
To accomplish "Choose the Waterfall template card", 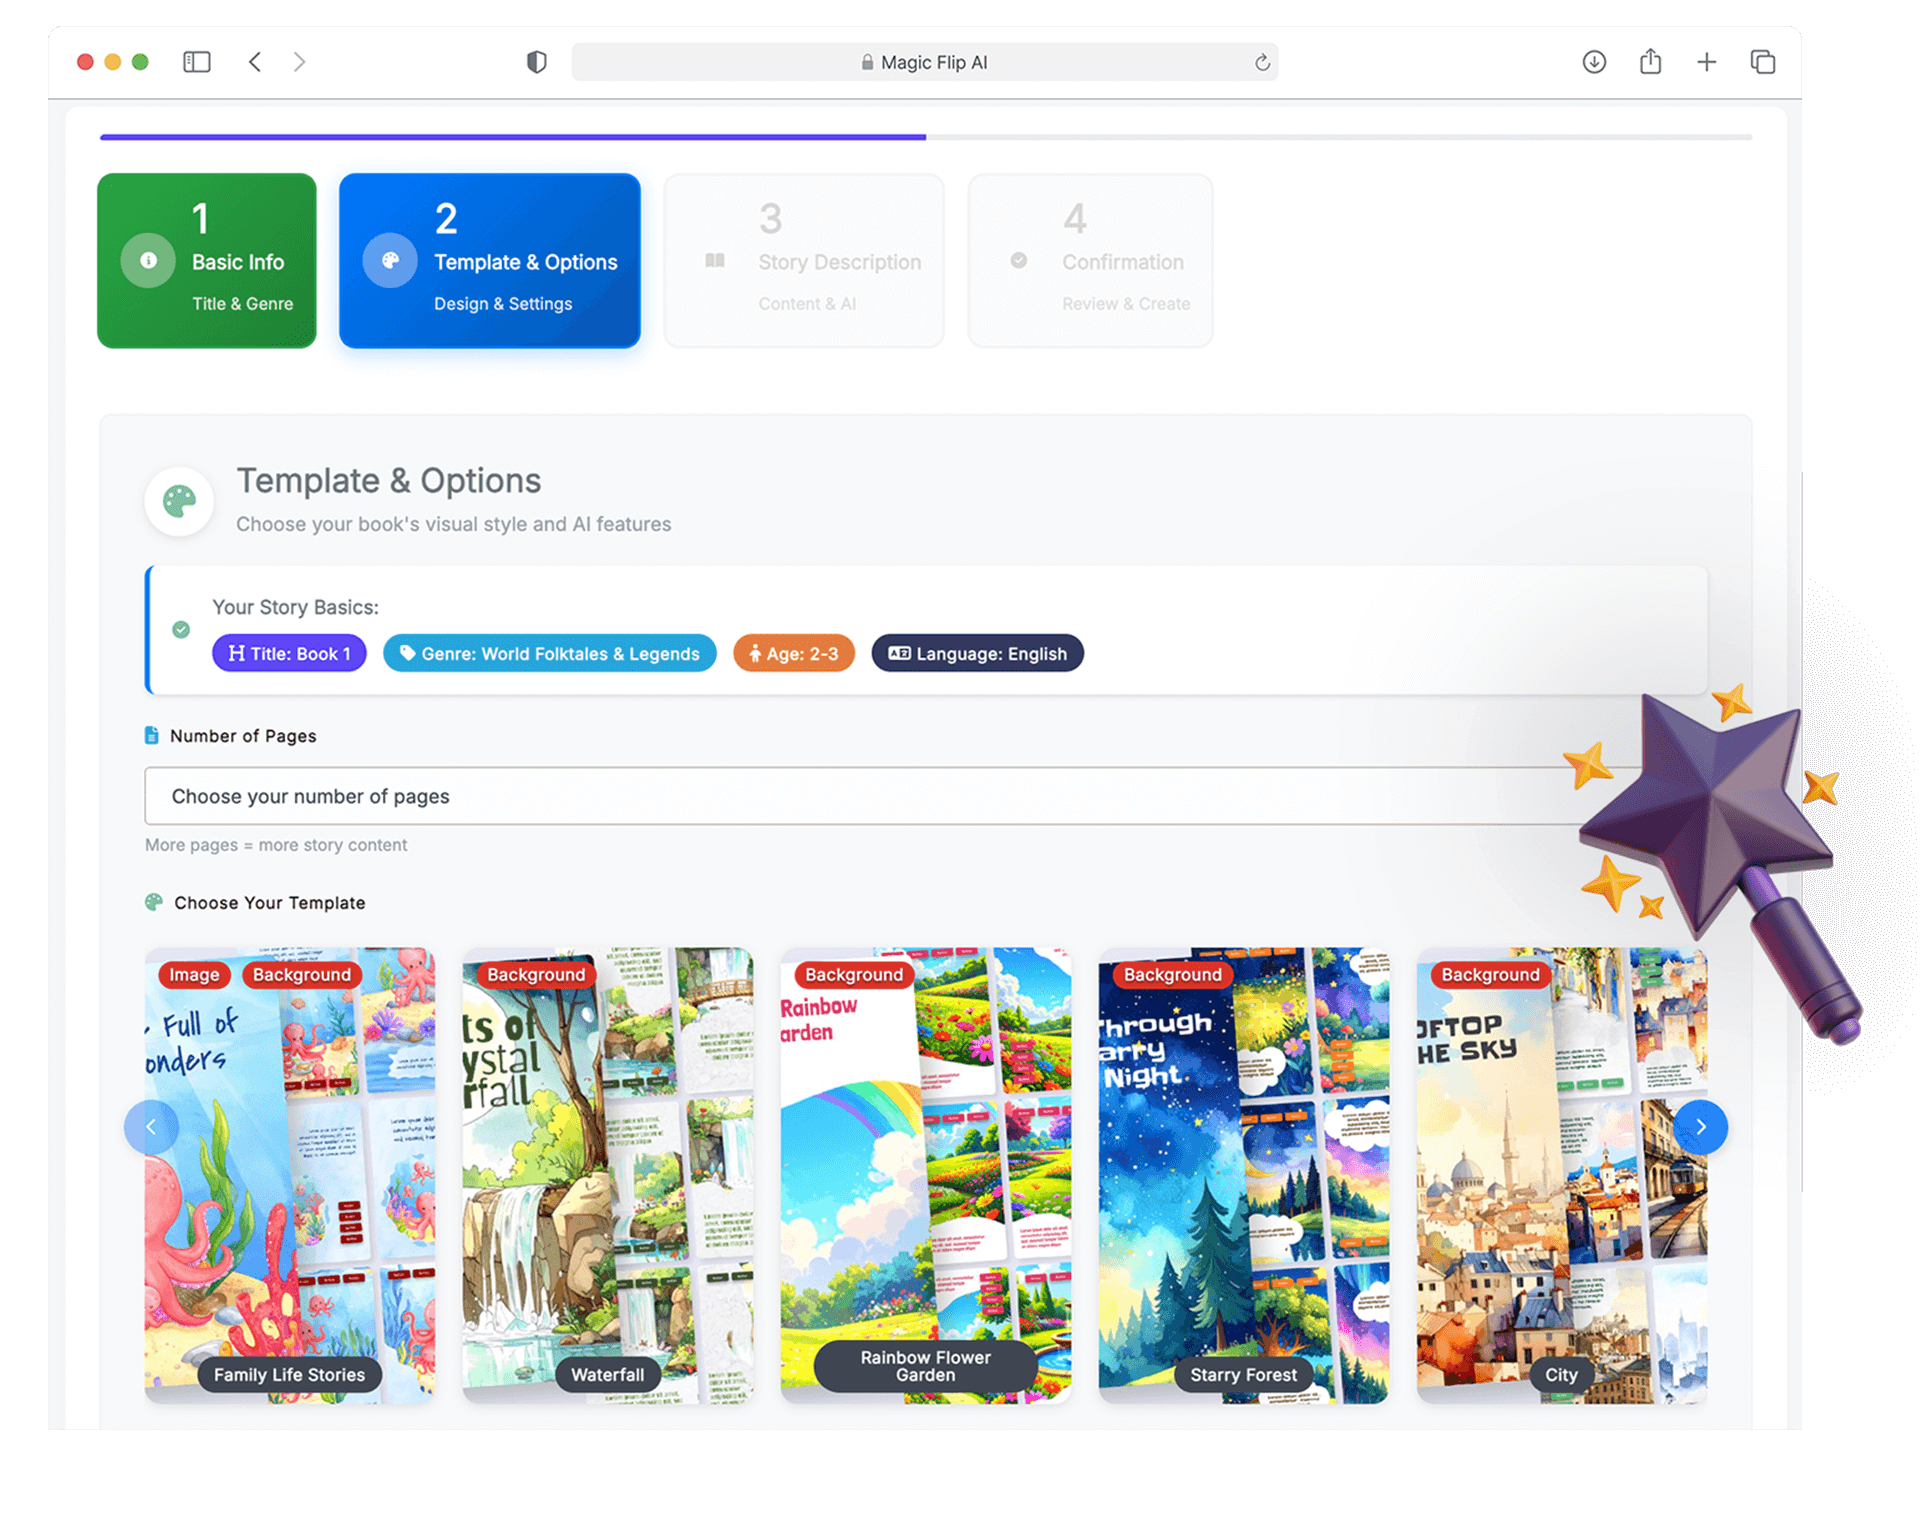I will (x=607, y=1175).
